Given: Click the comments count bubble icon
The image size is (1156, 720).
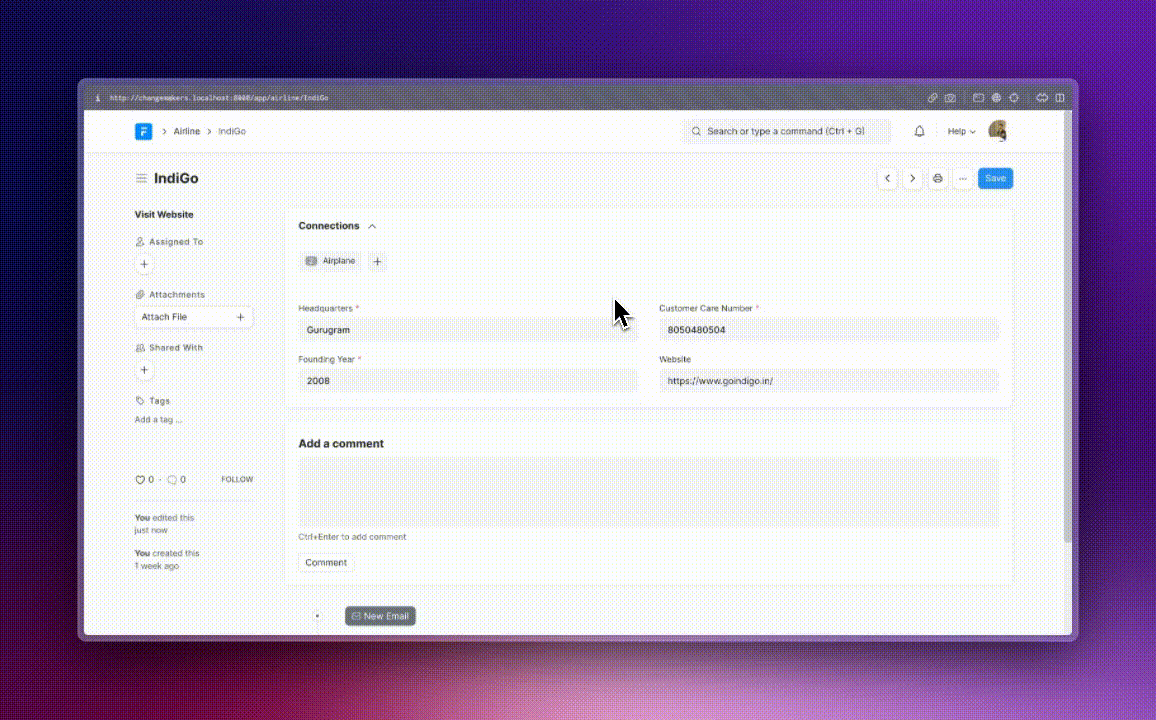Looking at the screenshot, I should [172, 480].
